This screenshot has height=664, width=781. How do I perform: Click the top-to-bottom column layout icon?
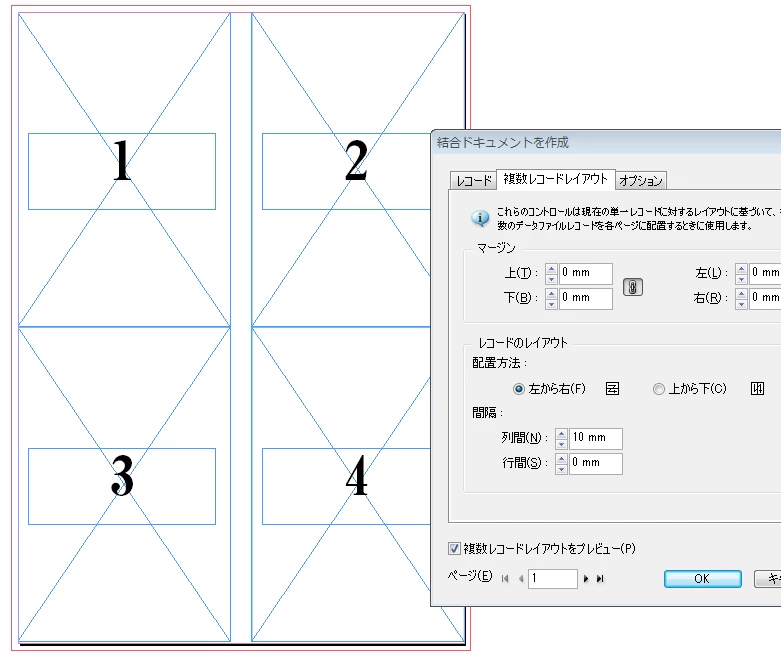757,389
